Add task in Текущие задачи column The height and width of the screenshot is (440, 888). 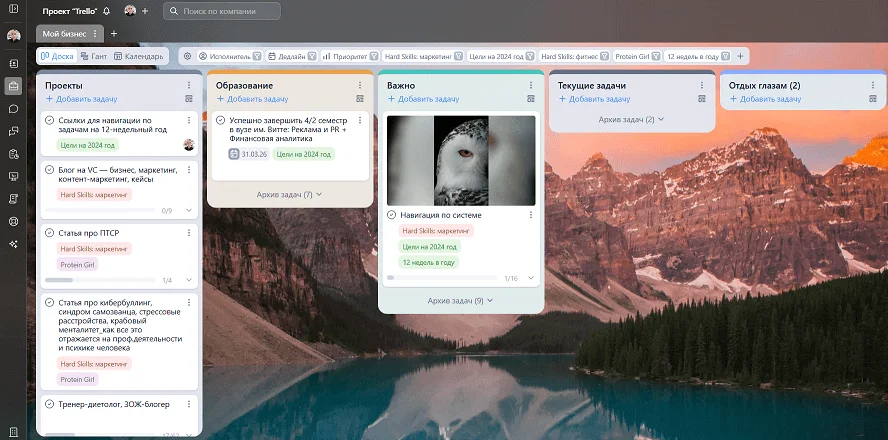[595, 99]
